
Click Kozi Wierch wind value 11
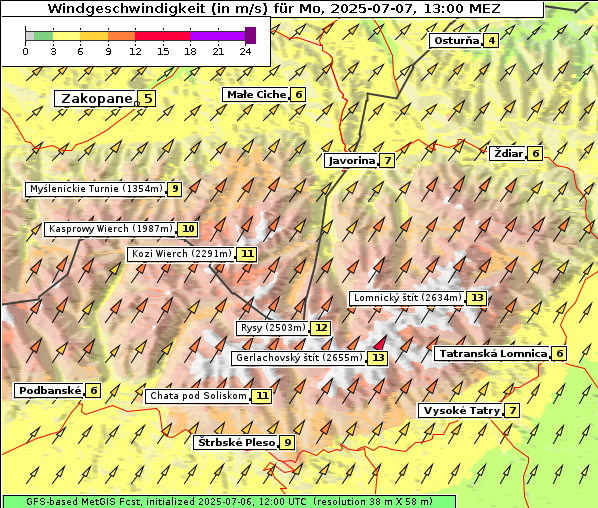[247, 254]
